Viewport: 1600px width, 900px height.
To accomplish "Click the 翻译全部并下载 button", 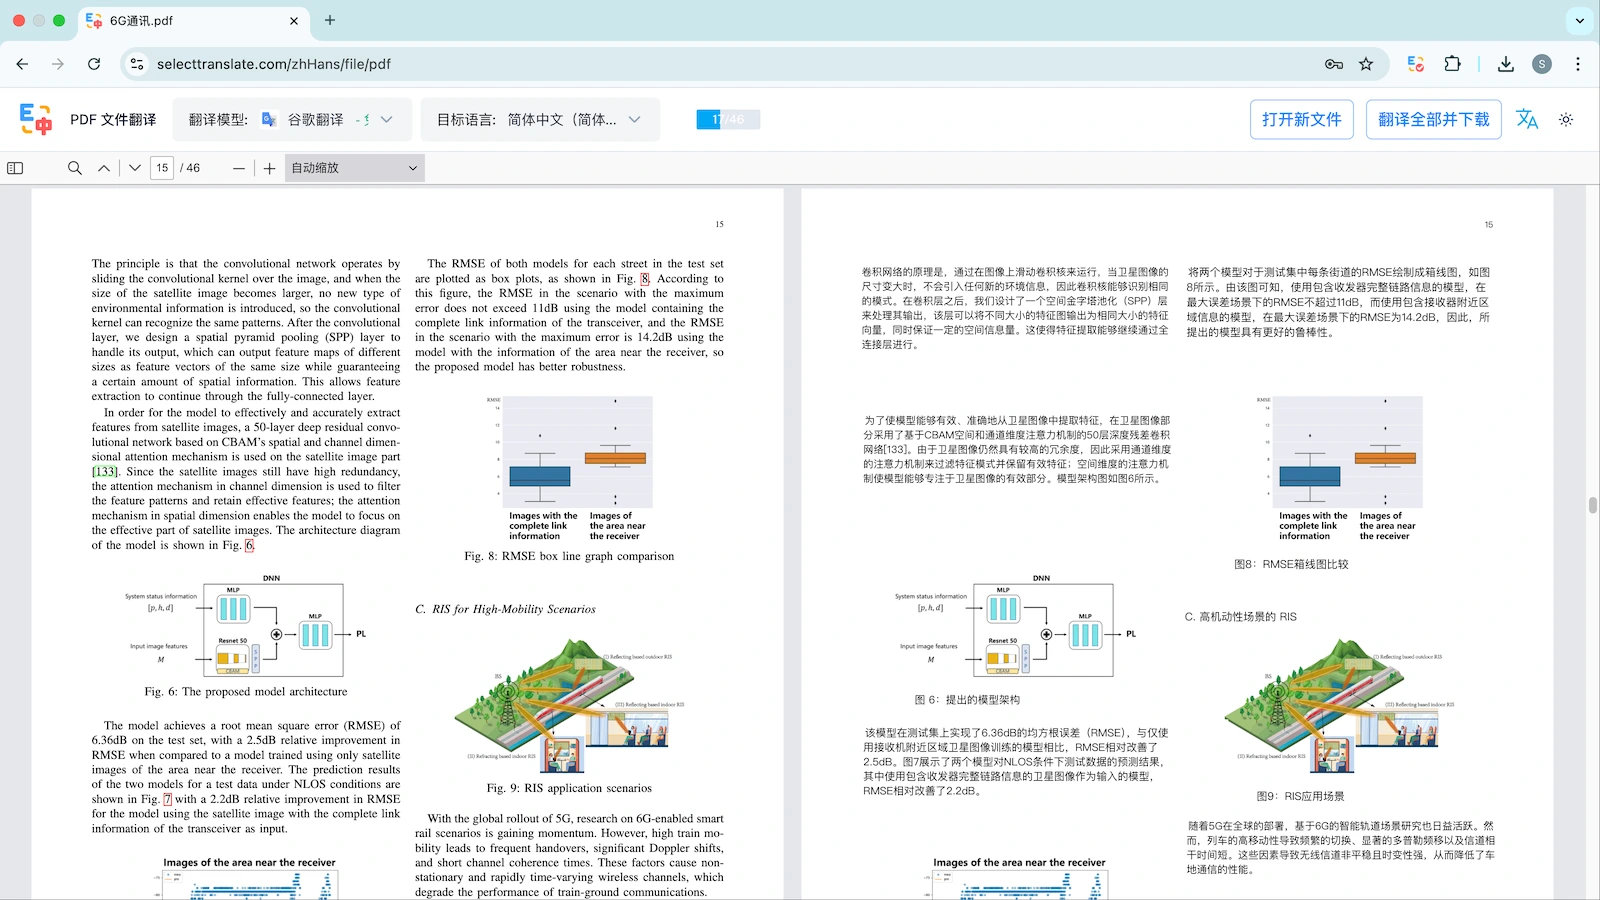I will click(x=1433, y=120).
